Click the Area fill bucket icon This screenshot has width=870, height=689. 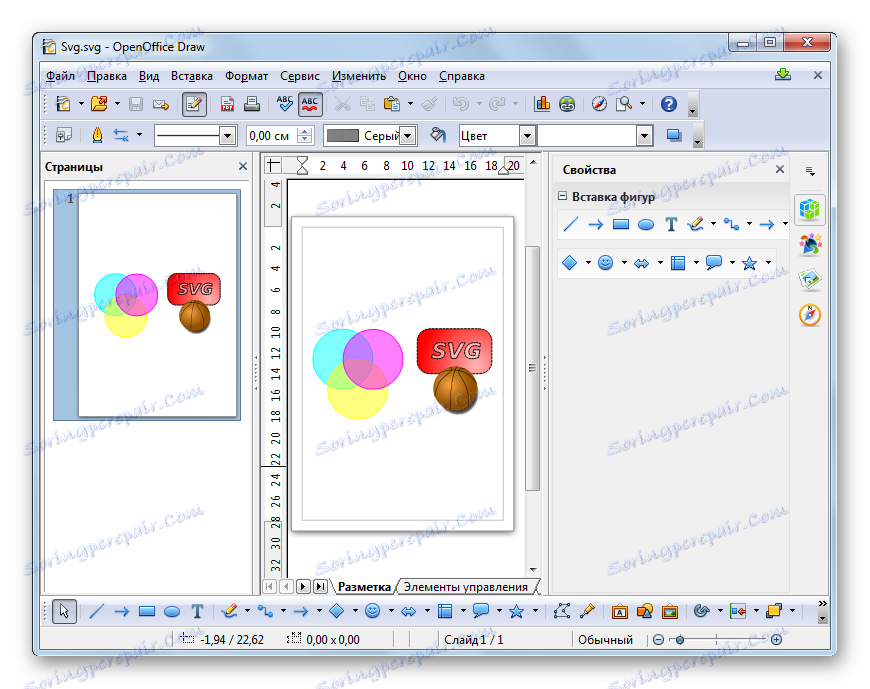(438, 135)
